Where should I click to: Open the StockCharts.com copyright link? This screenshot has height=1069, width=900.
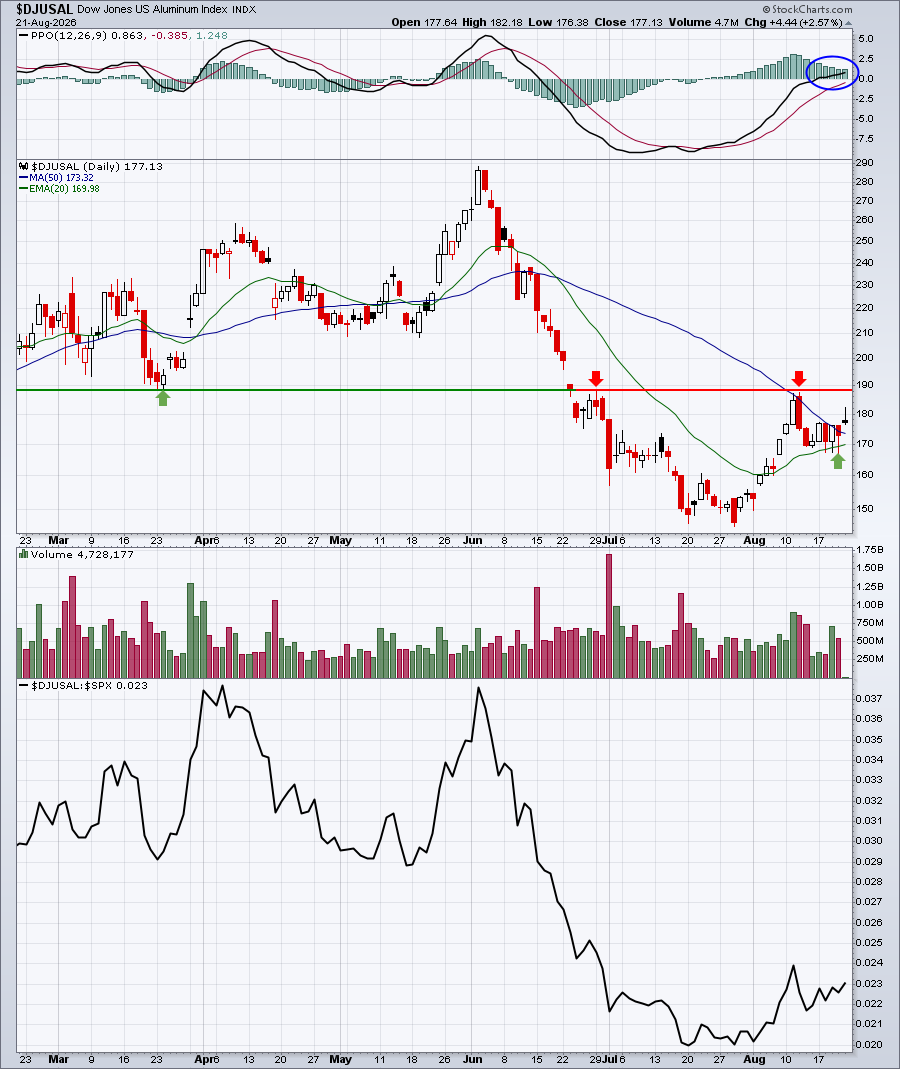click(807, 9)
